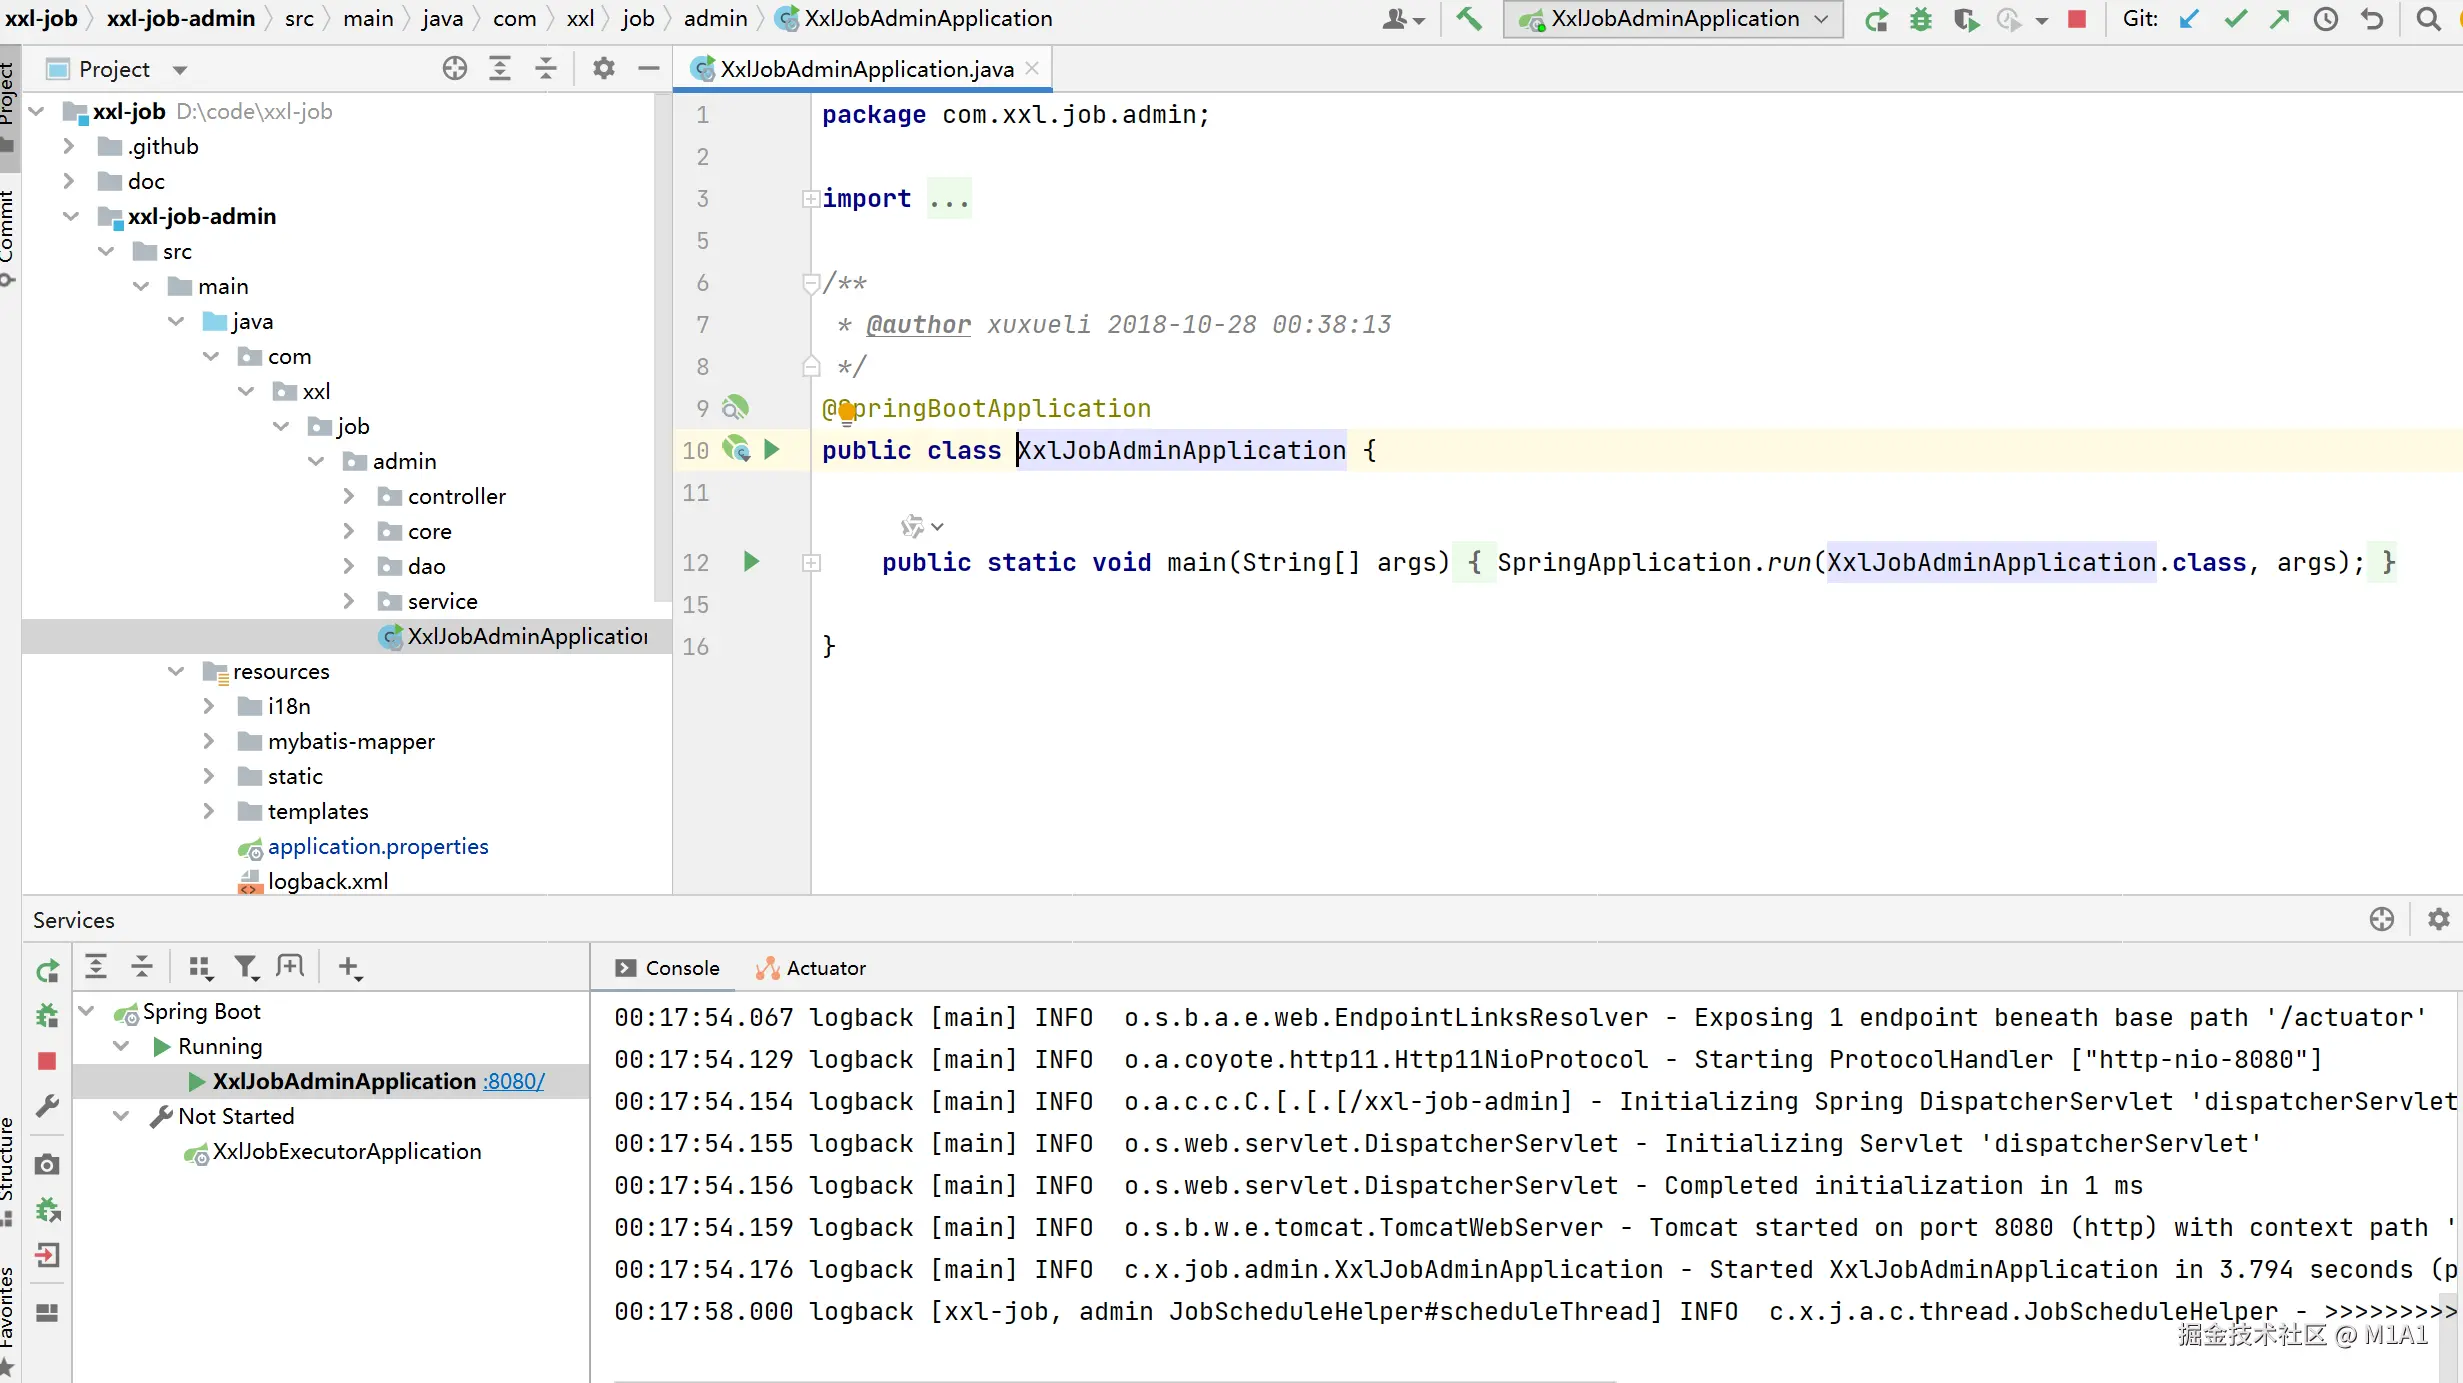Click the Debug bug icon in toolbar

[x=1921, y=19]
